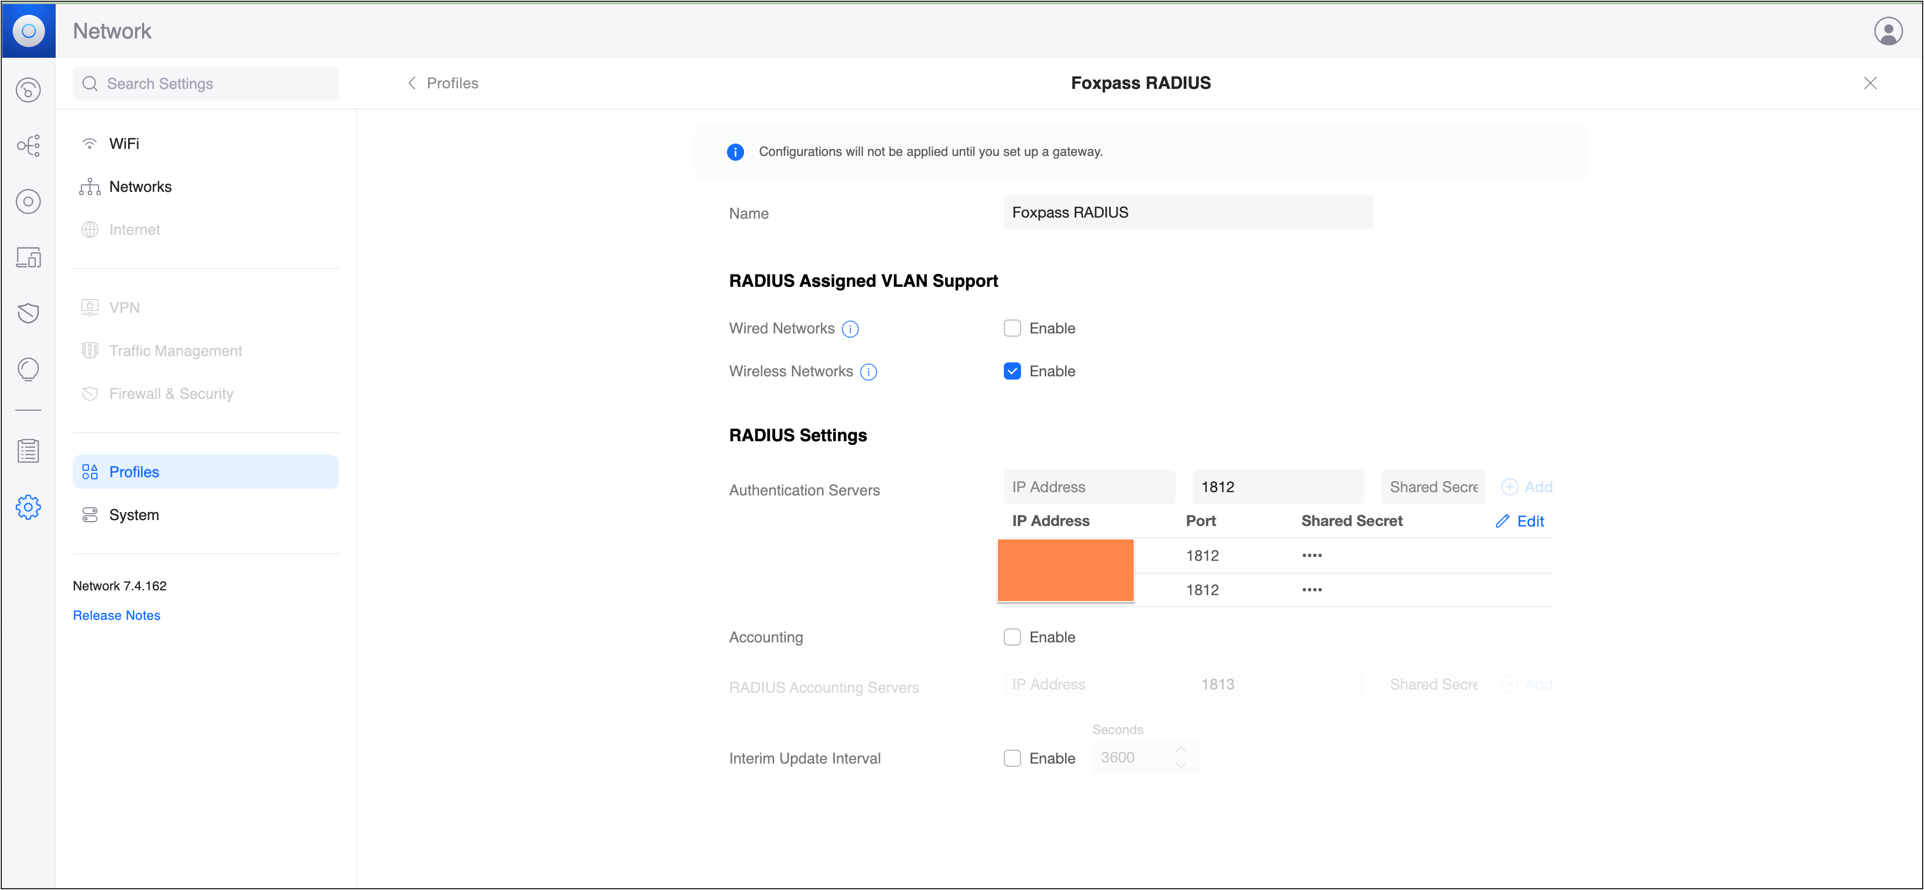
Task: Open WiFi settings
Action: (x=205, y=144)
